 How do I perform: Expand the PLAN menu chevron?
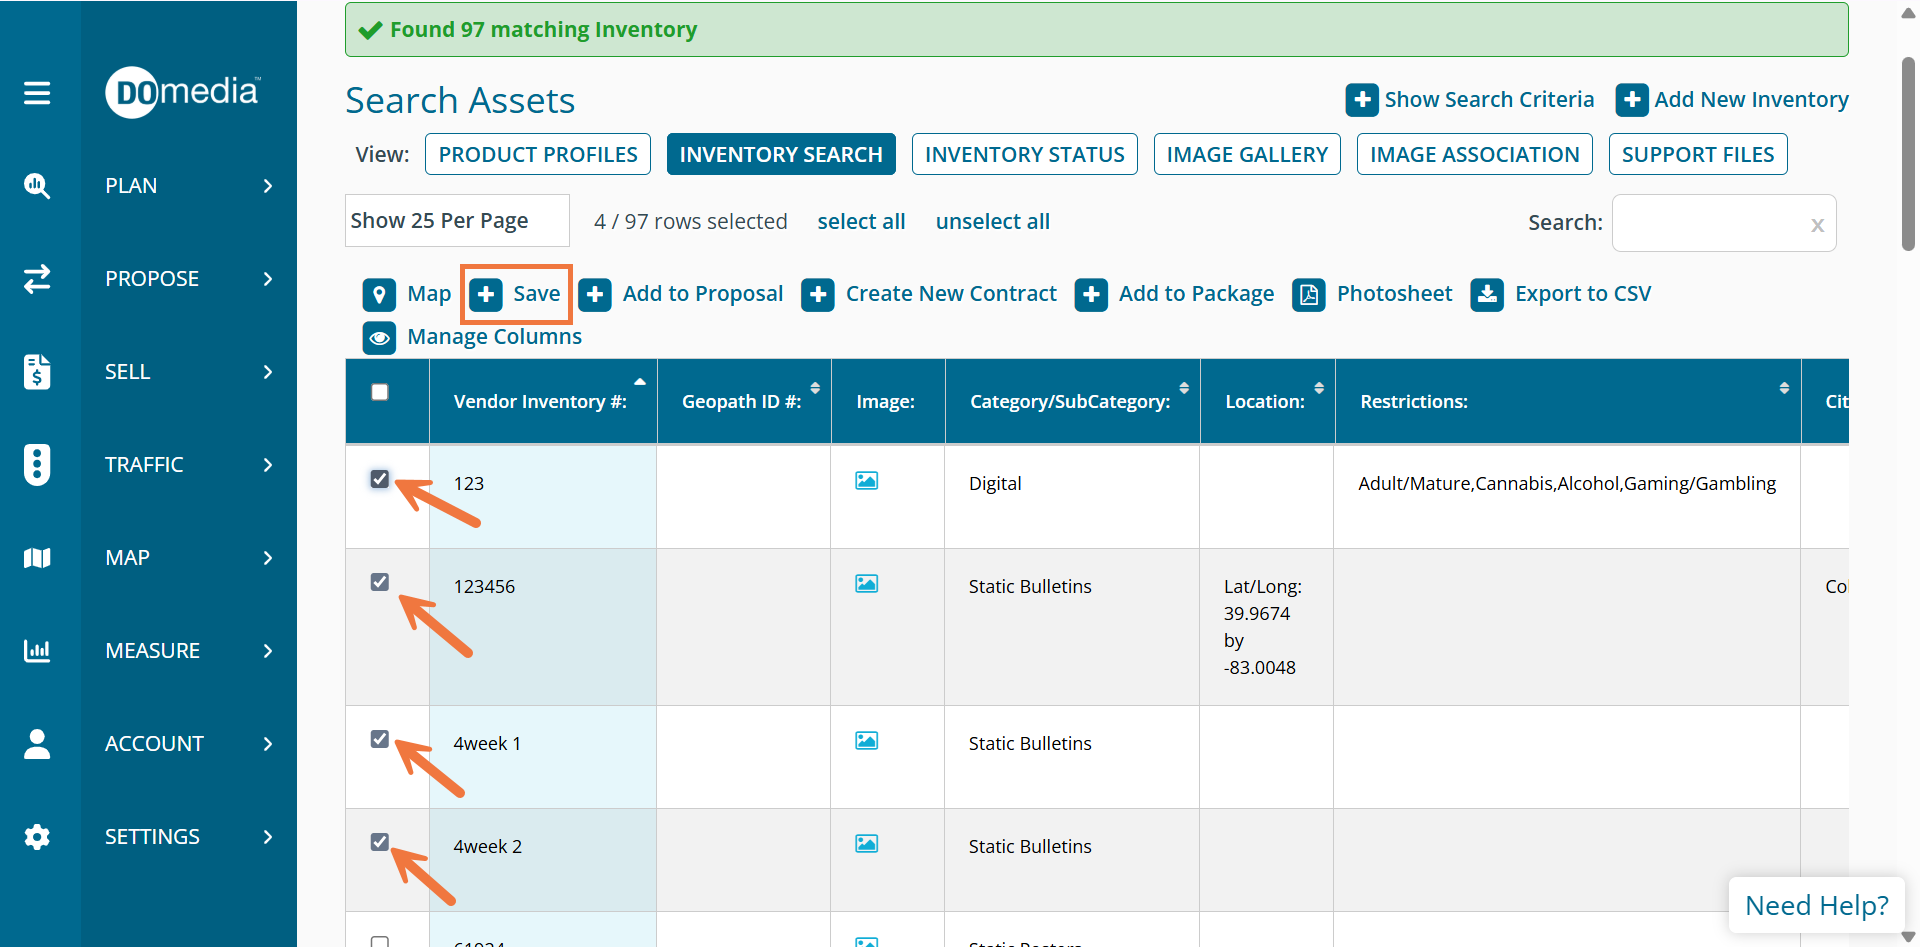[x=267, y=186]
